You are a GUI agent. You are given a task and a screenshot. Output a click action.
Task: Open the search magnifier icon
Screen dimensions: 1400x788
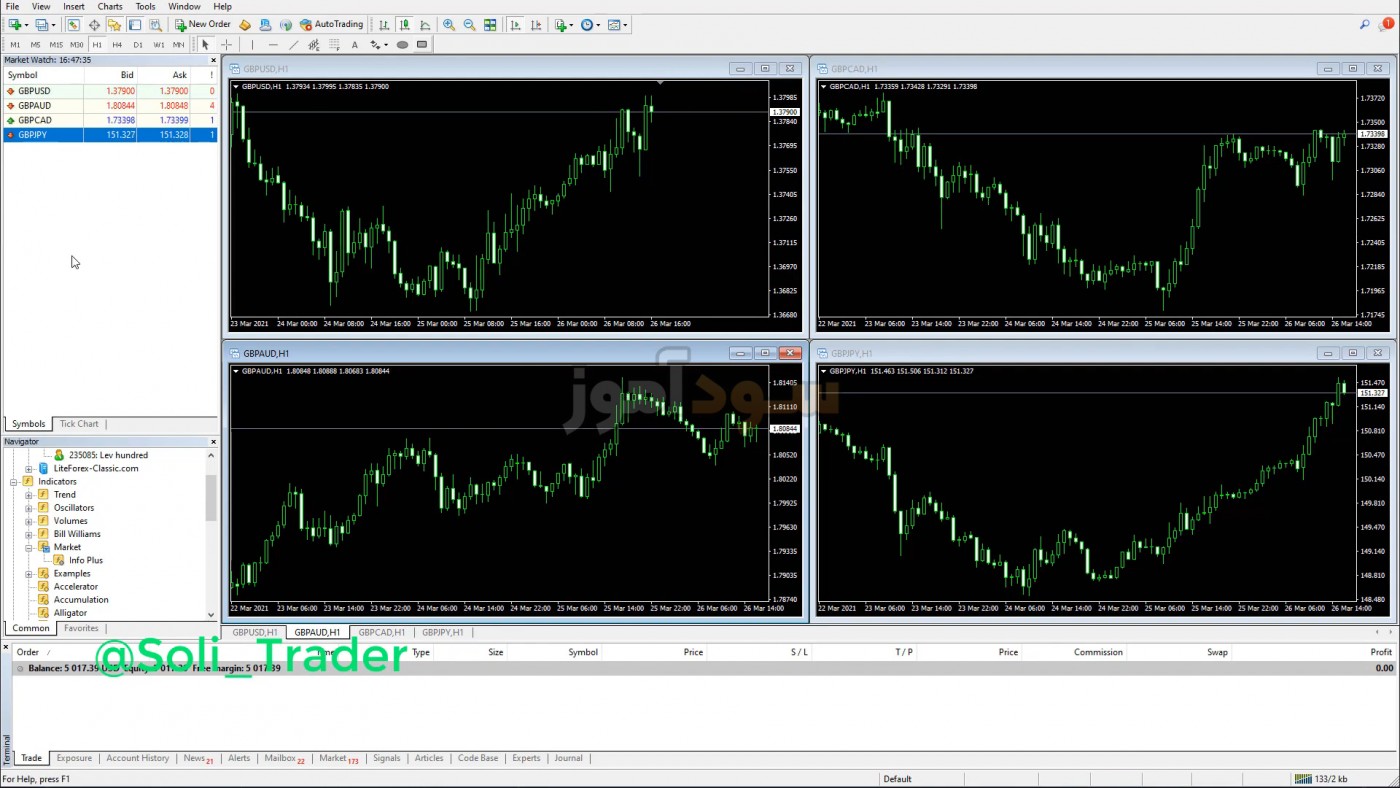coord(1364,25)
